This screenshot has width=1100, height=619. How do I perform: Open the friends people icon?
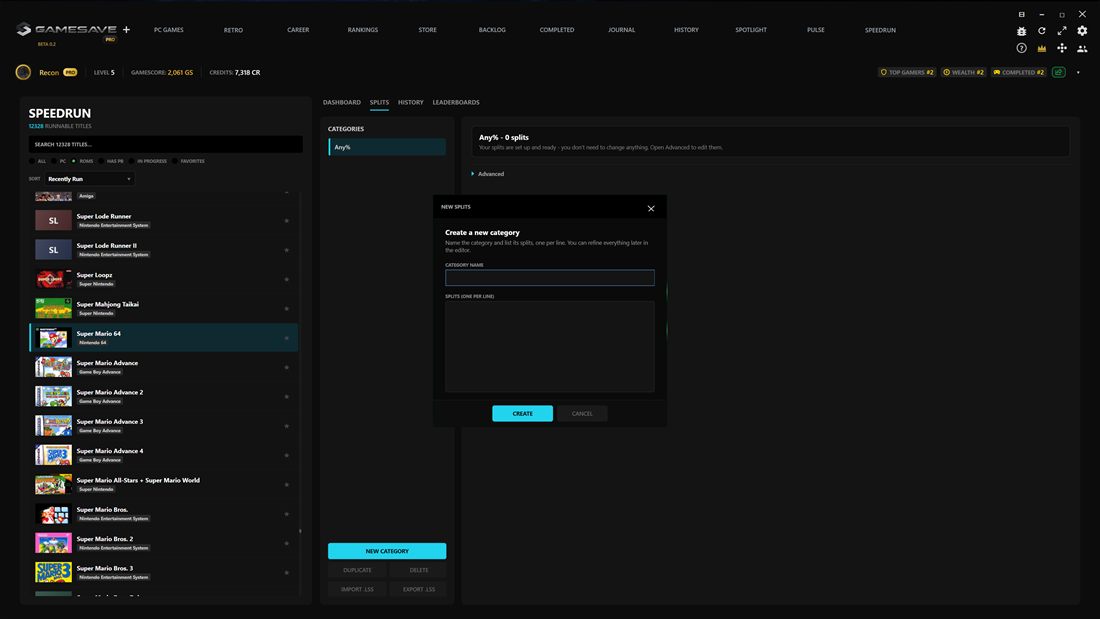[1082, 48]
